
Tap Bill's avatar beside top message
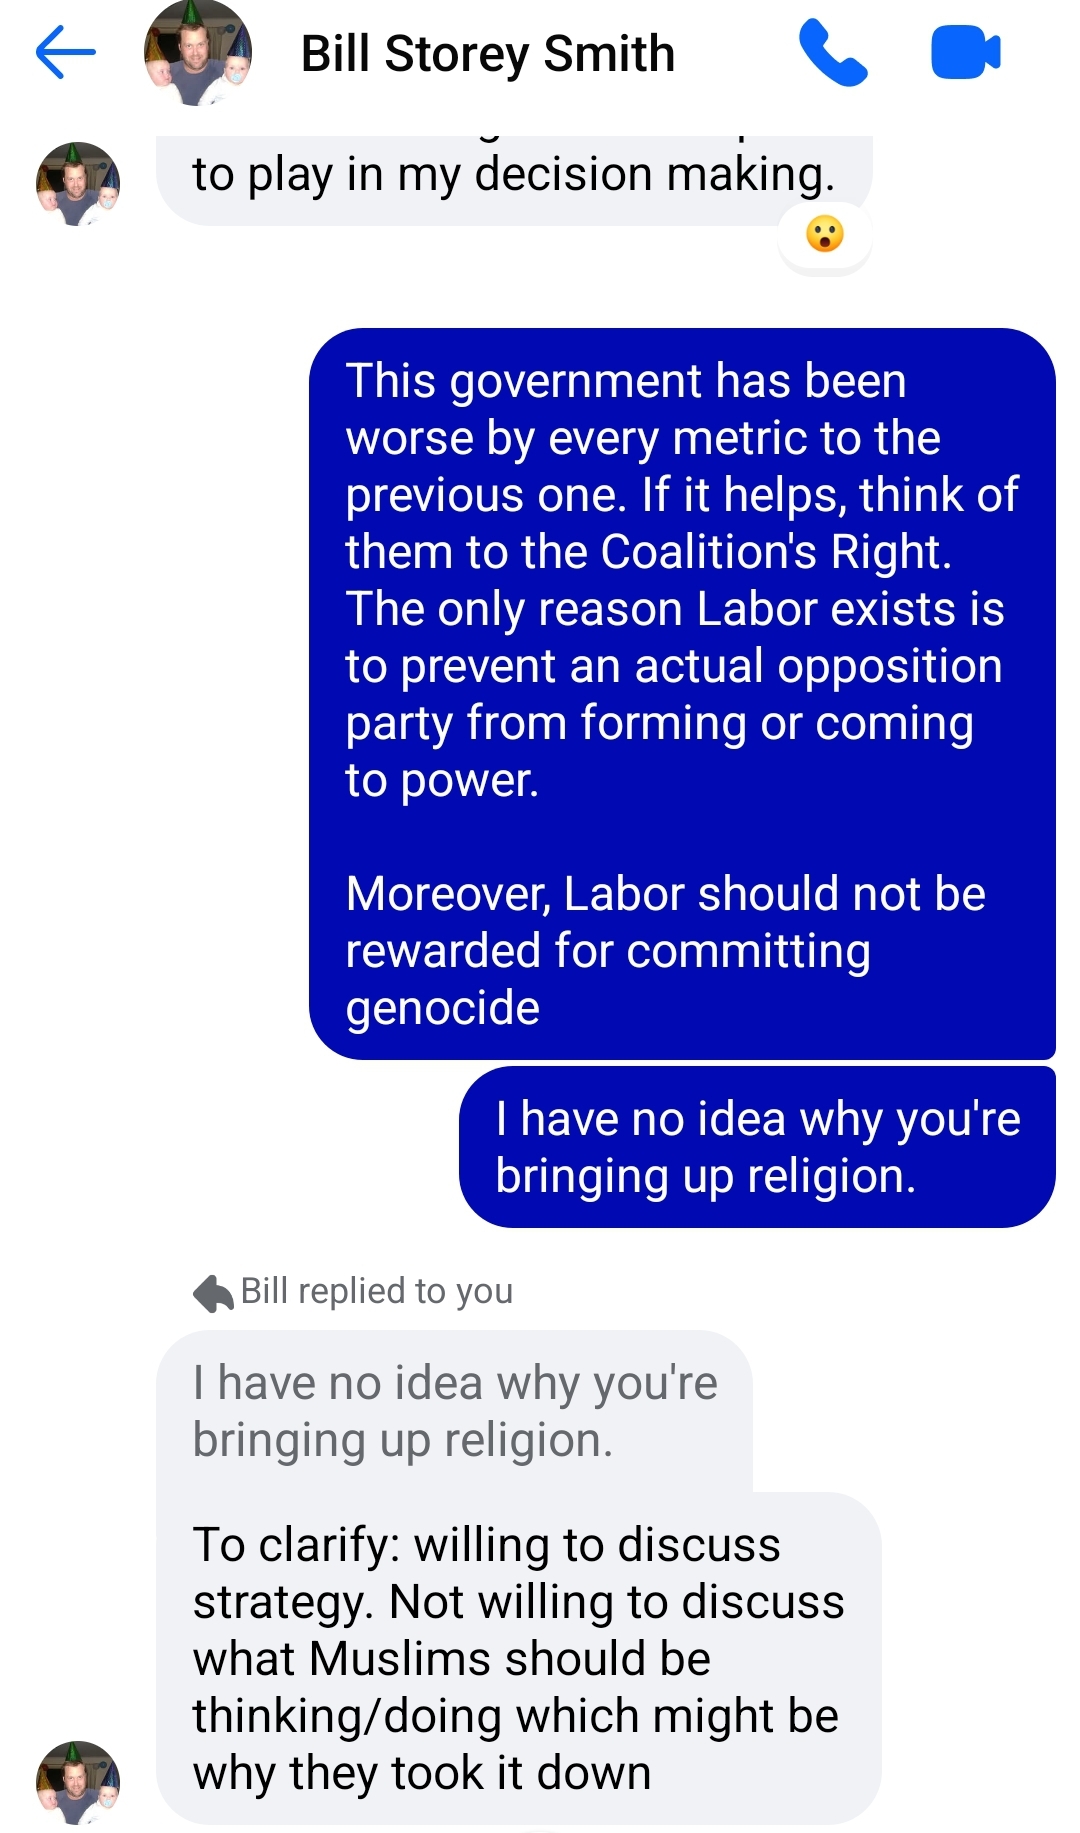pyautogui.click(x=78, y=184)
